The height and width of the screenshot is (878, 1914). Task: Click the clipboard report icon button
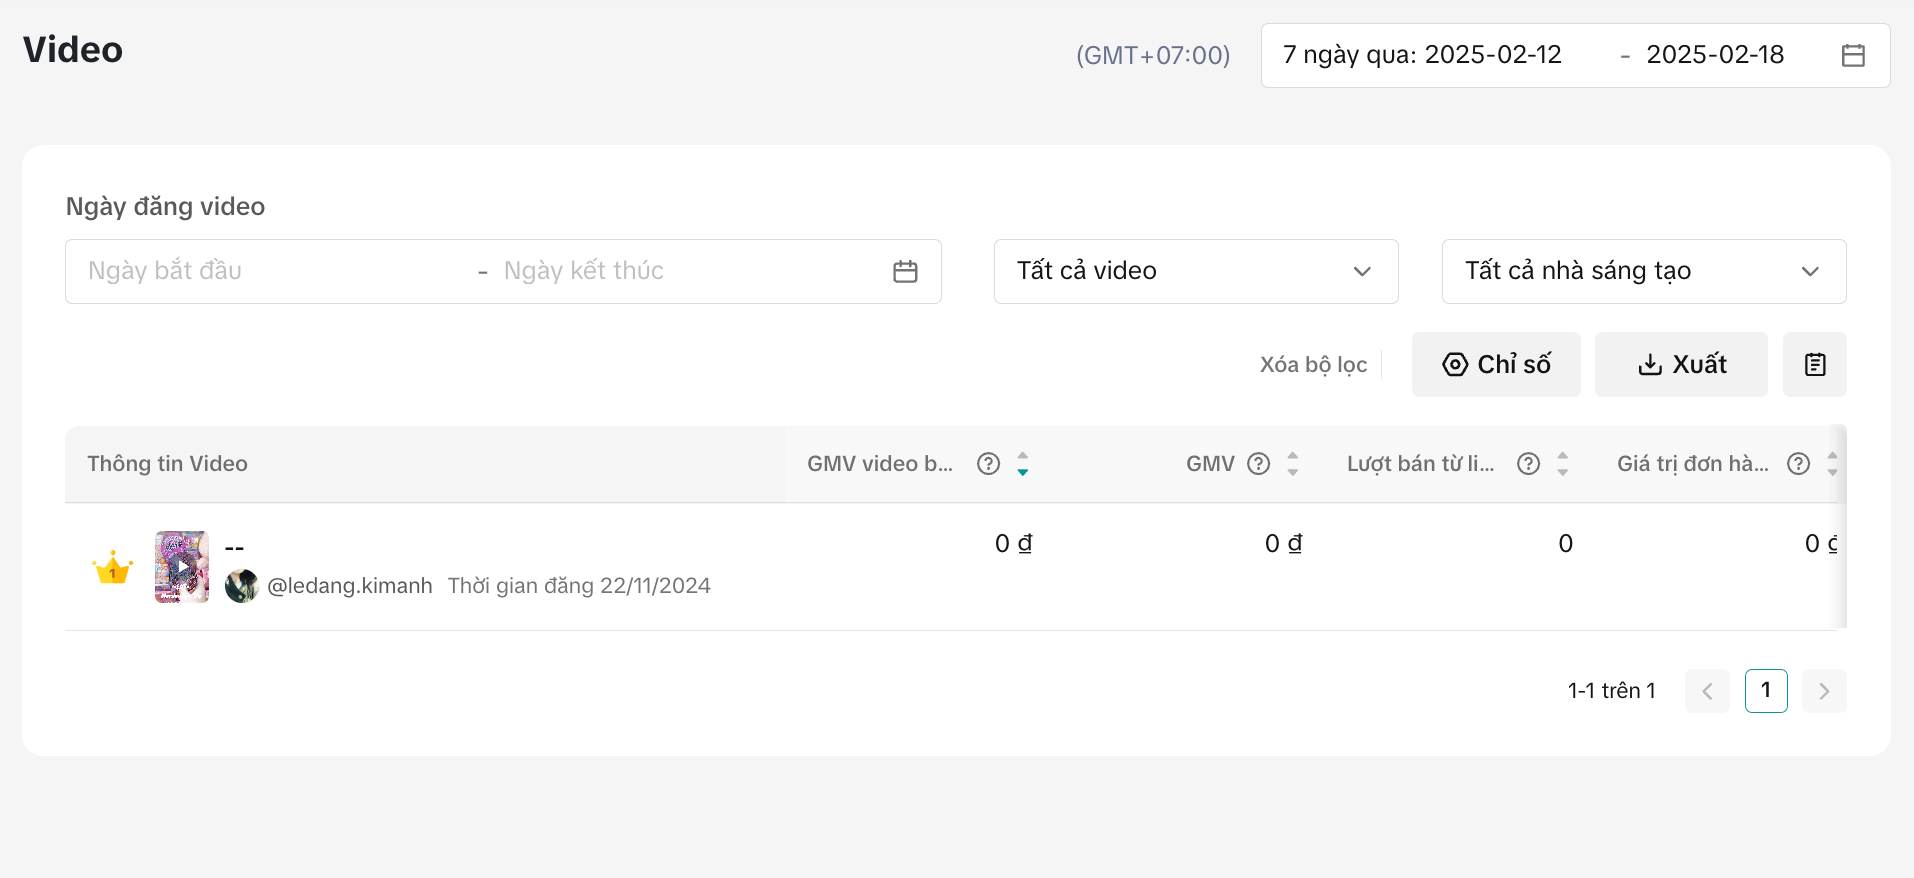pos(1814,364)
